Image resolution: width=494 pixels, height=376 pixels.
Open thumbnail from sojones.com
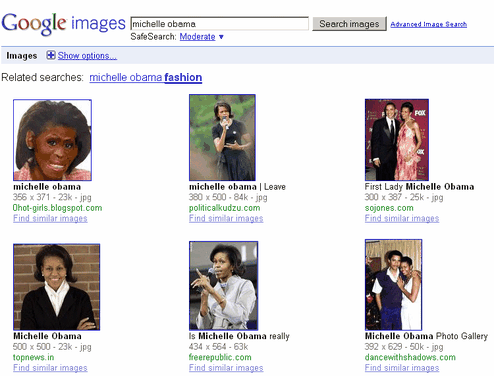[x=397, y=140]
